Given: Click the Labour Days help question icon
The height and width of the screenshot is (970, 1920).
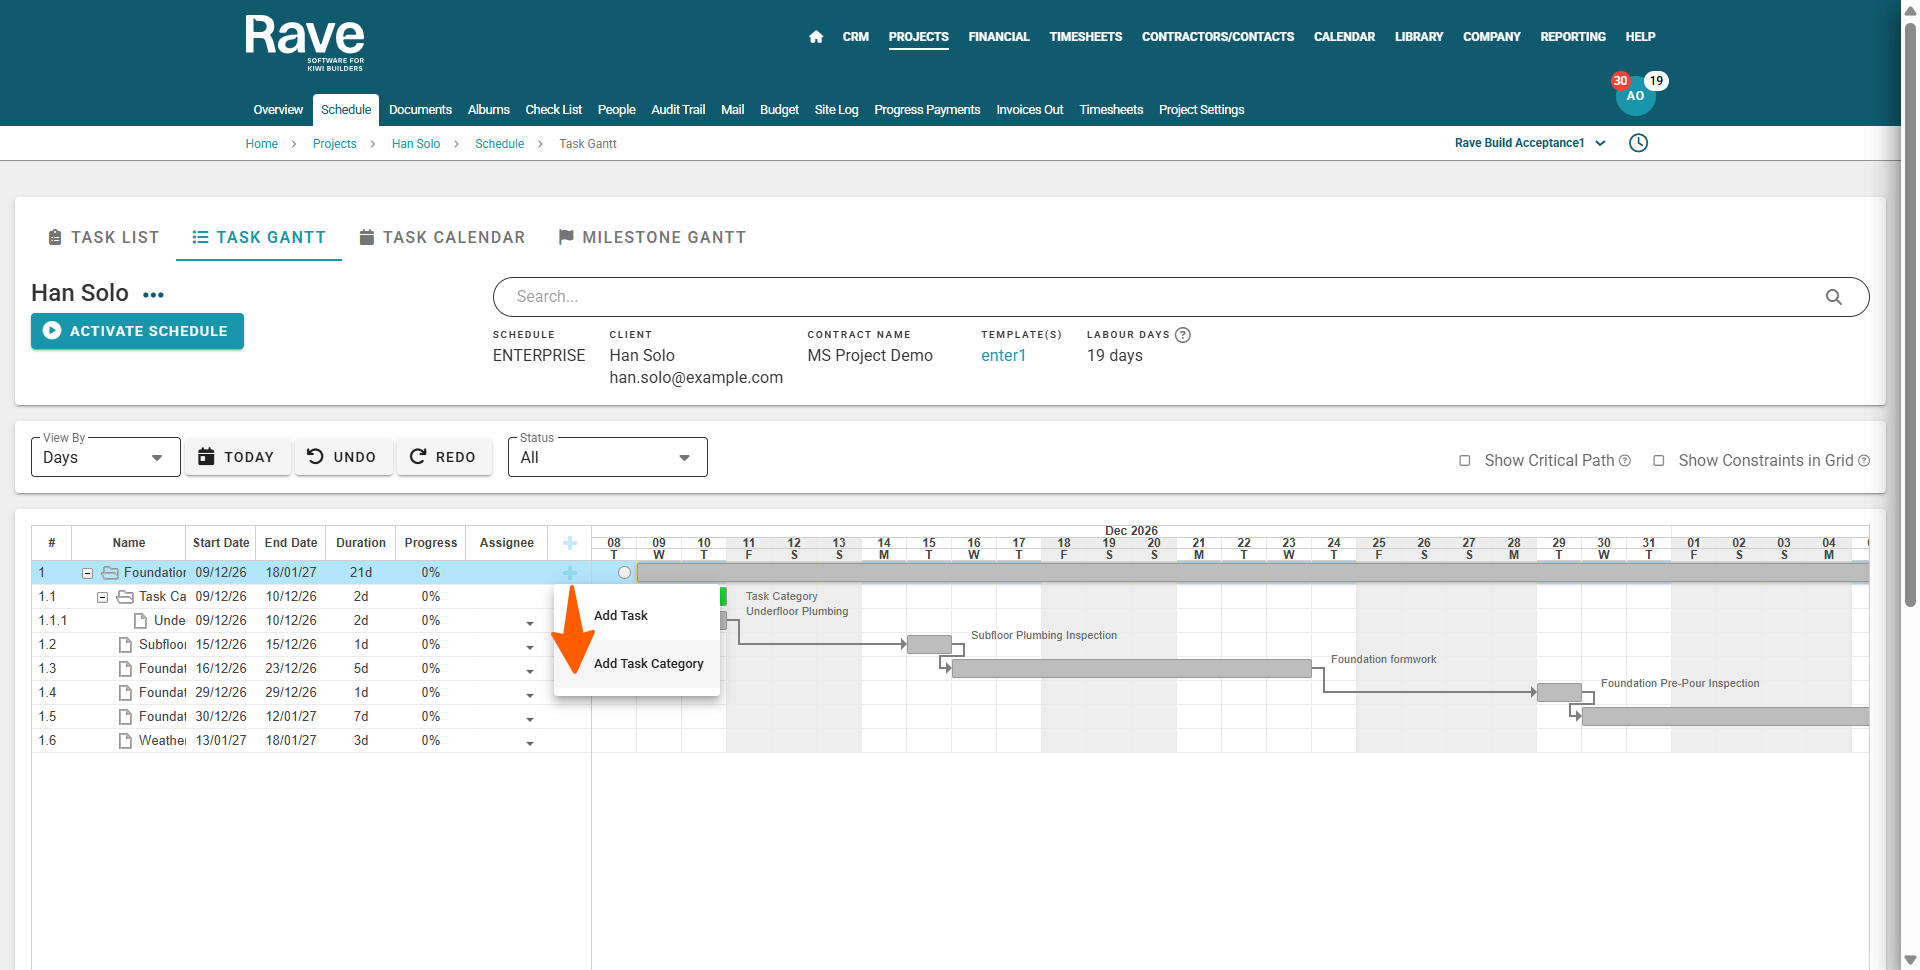Looking at the screenshot, I should click(x=1183, y=335).
